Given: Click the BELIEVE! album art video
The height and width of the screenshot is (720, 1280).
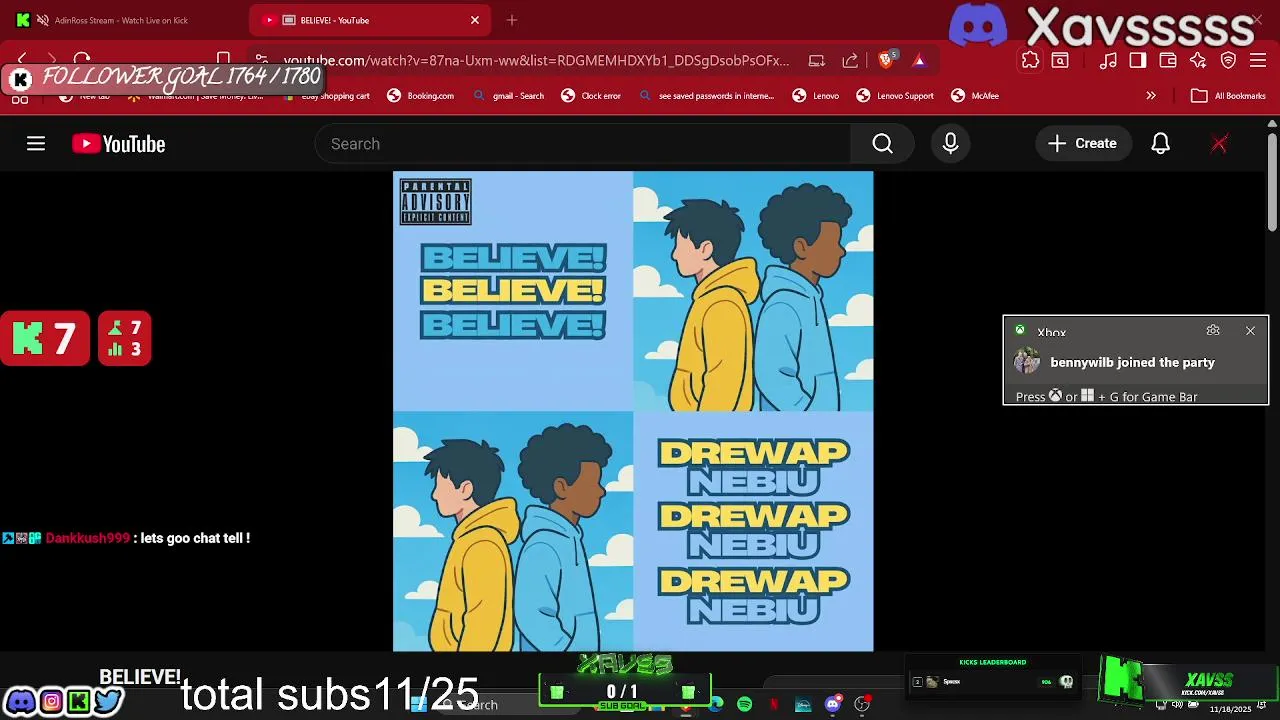Looking at the screenshot, I should [x=633, y=411].
